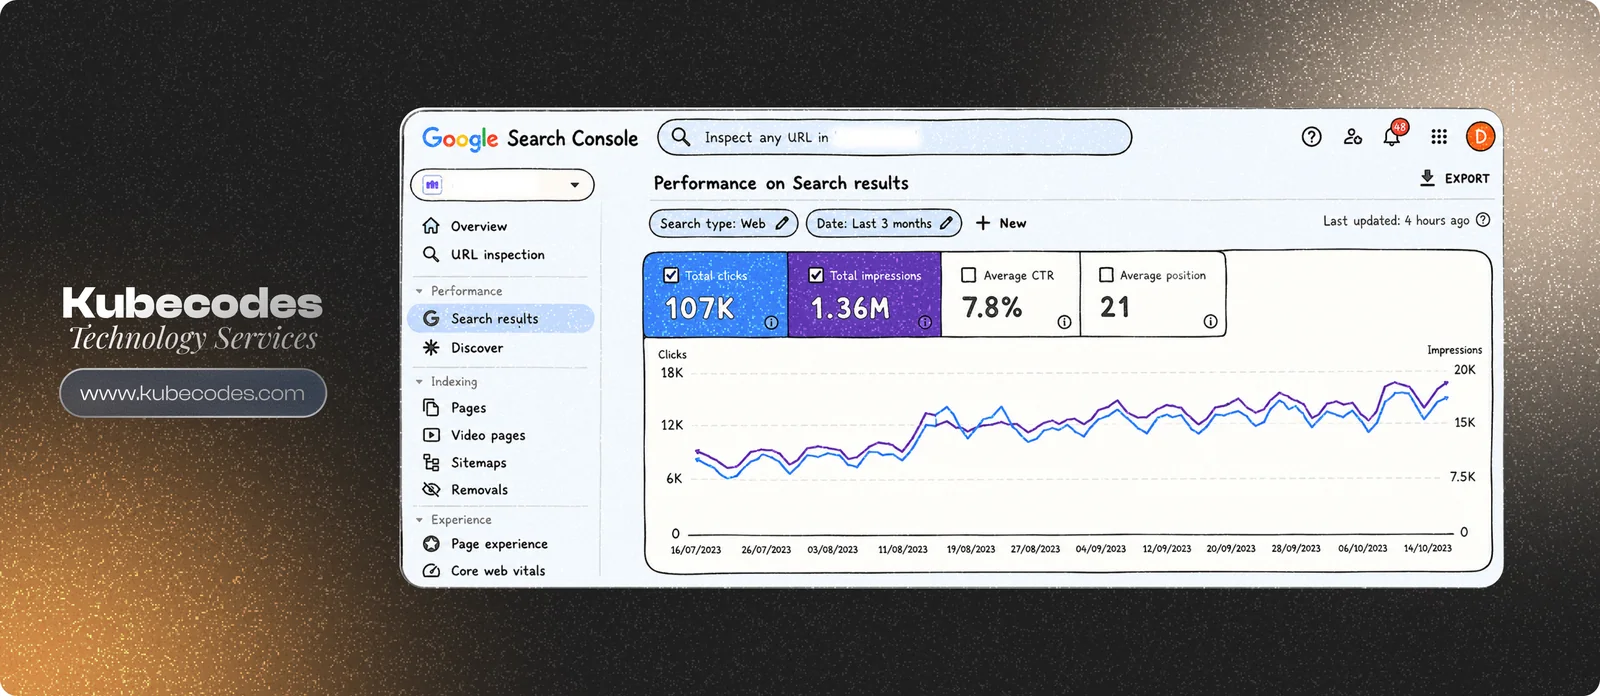The height and width of the screenshot is (696, 1600).
Task: Click the Search type: Web filter chip
Action: [724, 223]
